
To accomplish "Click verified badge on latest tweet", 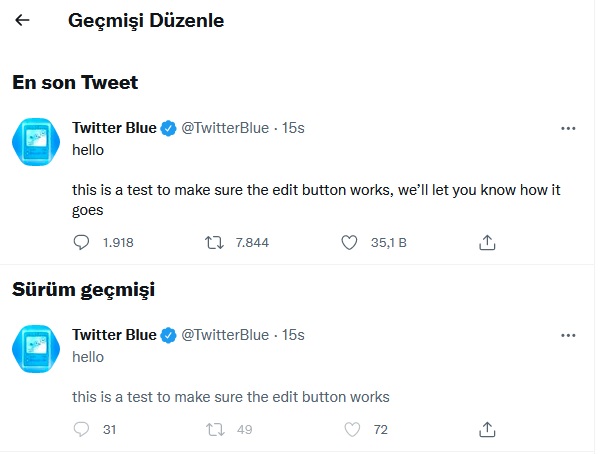I will [x=168, y=128].
